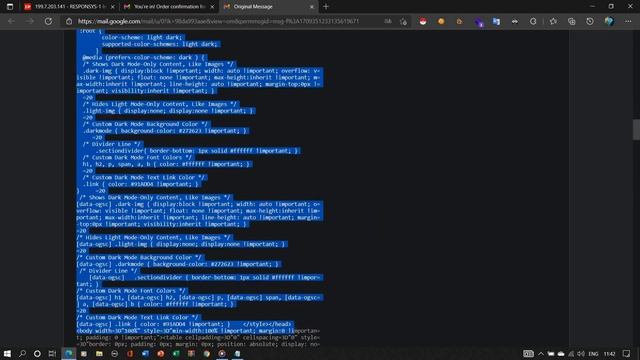Open the orange bag extension icon
640x360 pixels.
point(459,21)
